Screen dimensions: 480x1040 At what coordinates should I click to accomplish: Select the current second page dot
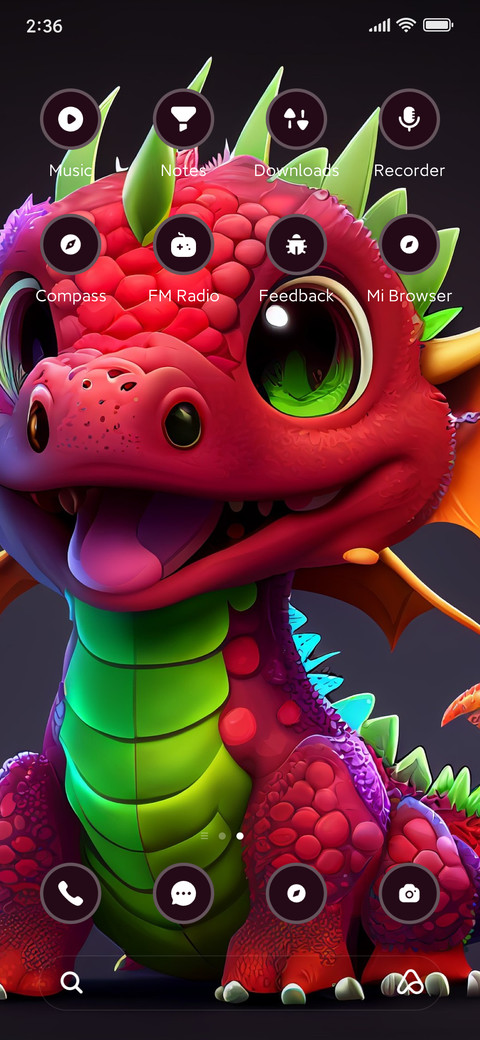(239, 836)
